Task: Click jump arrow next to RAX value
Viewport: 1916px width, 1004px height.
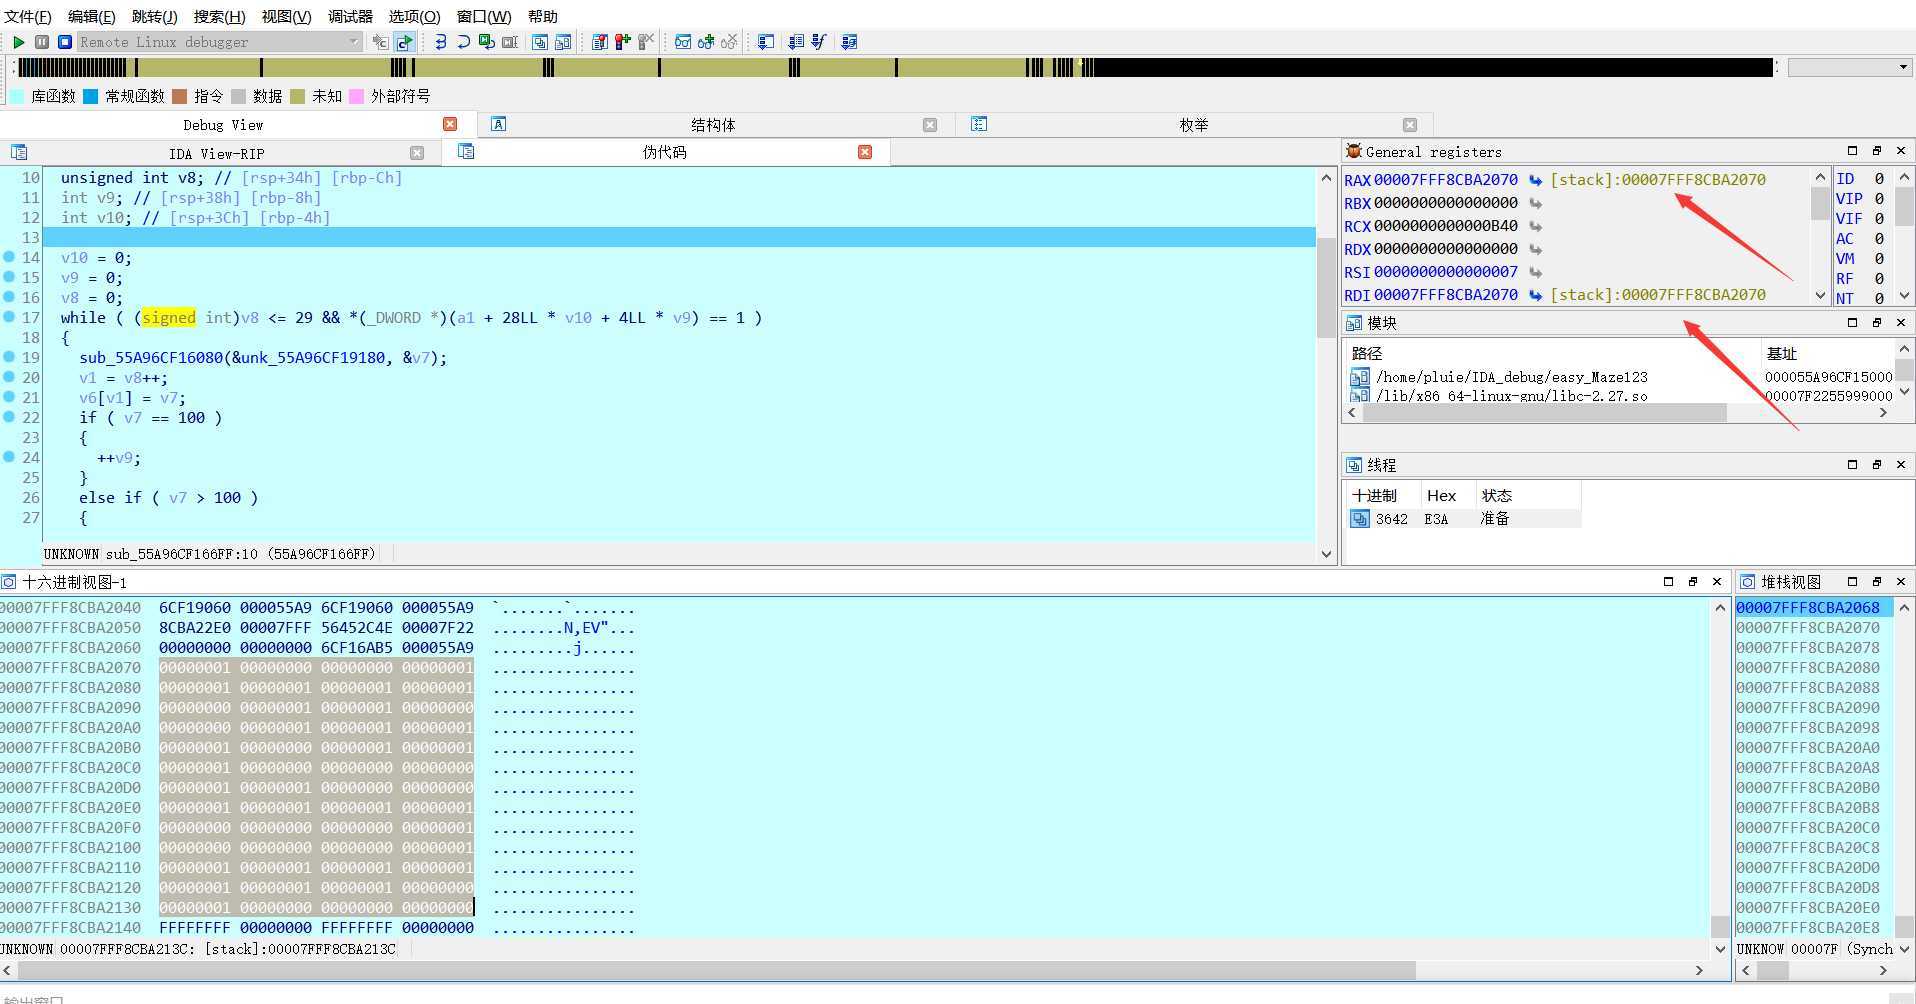Action: (x=1535, y=180)
